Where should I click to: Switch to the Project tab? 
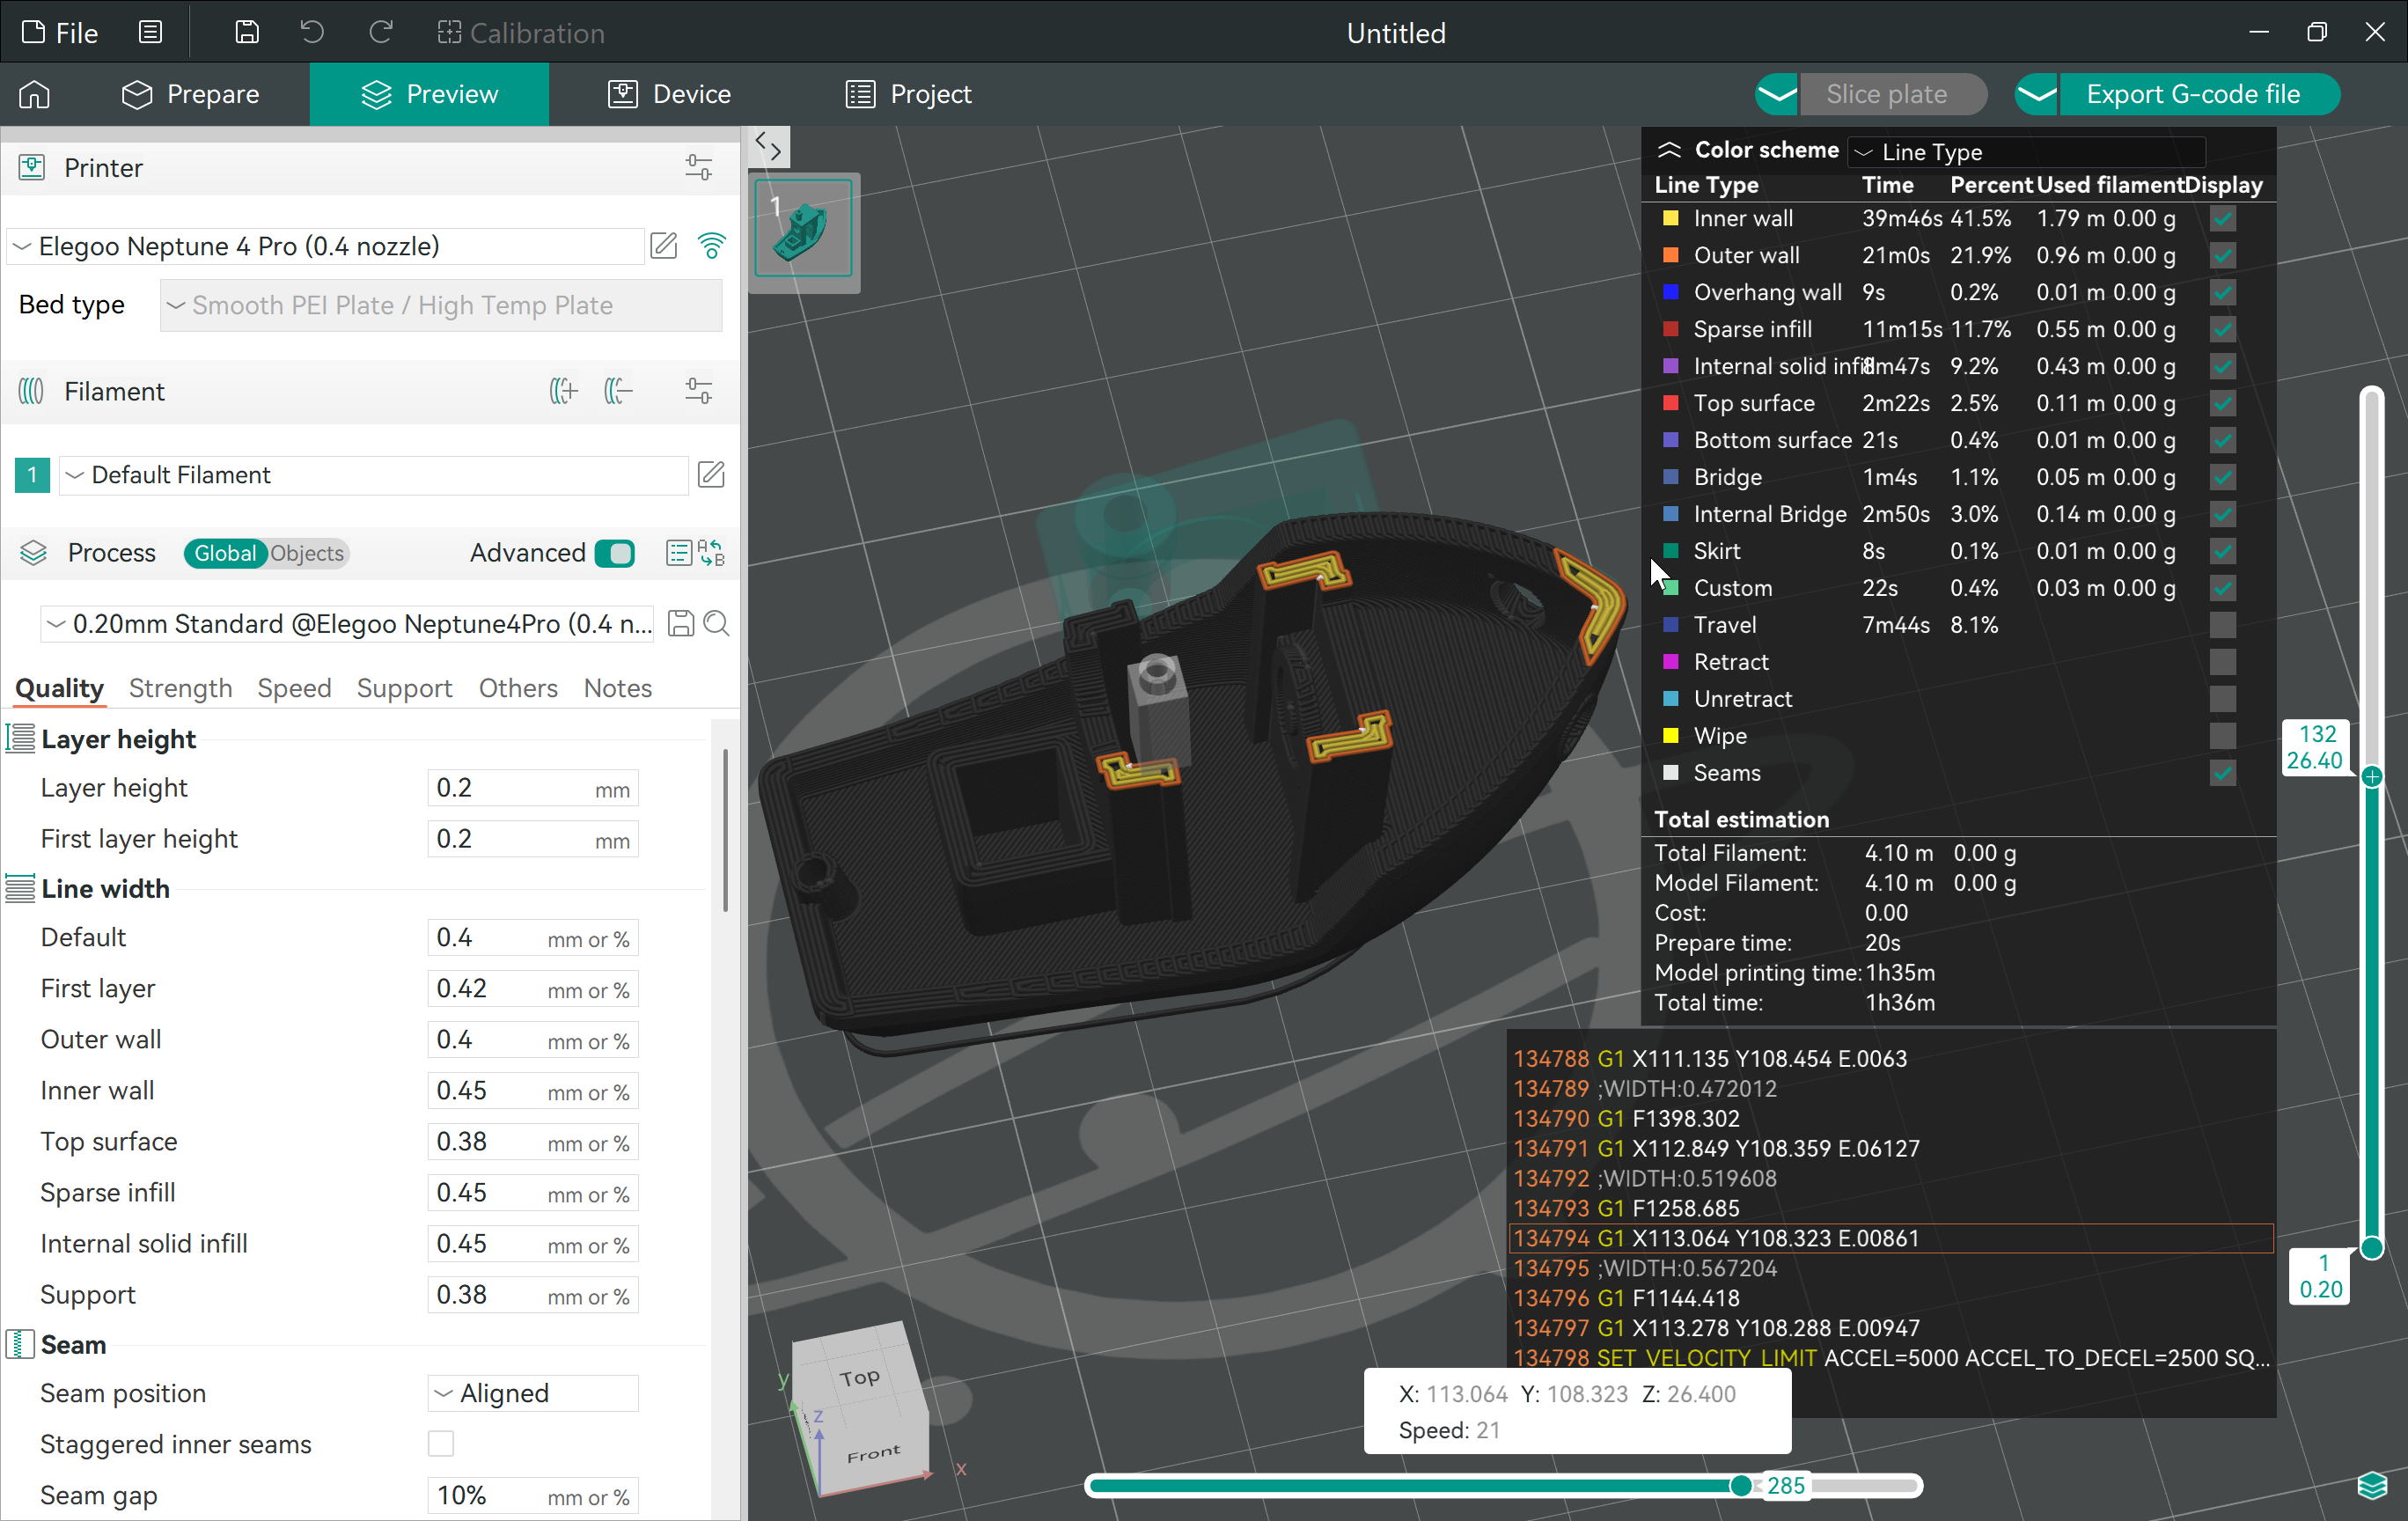point(909,94)
